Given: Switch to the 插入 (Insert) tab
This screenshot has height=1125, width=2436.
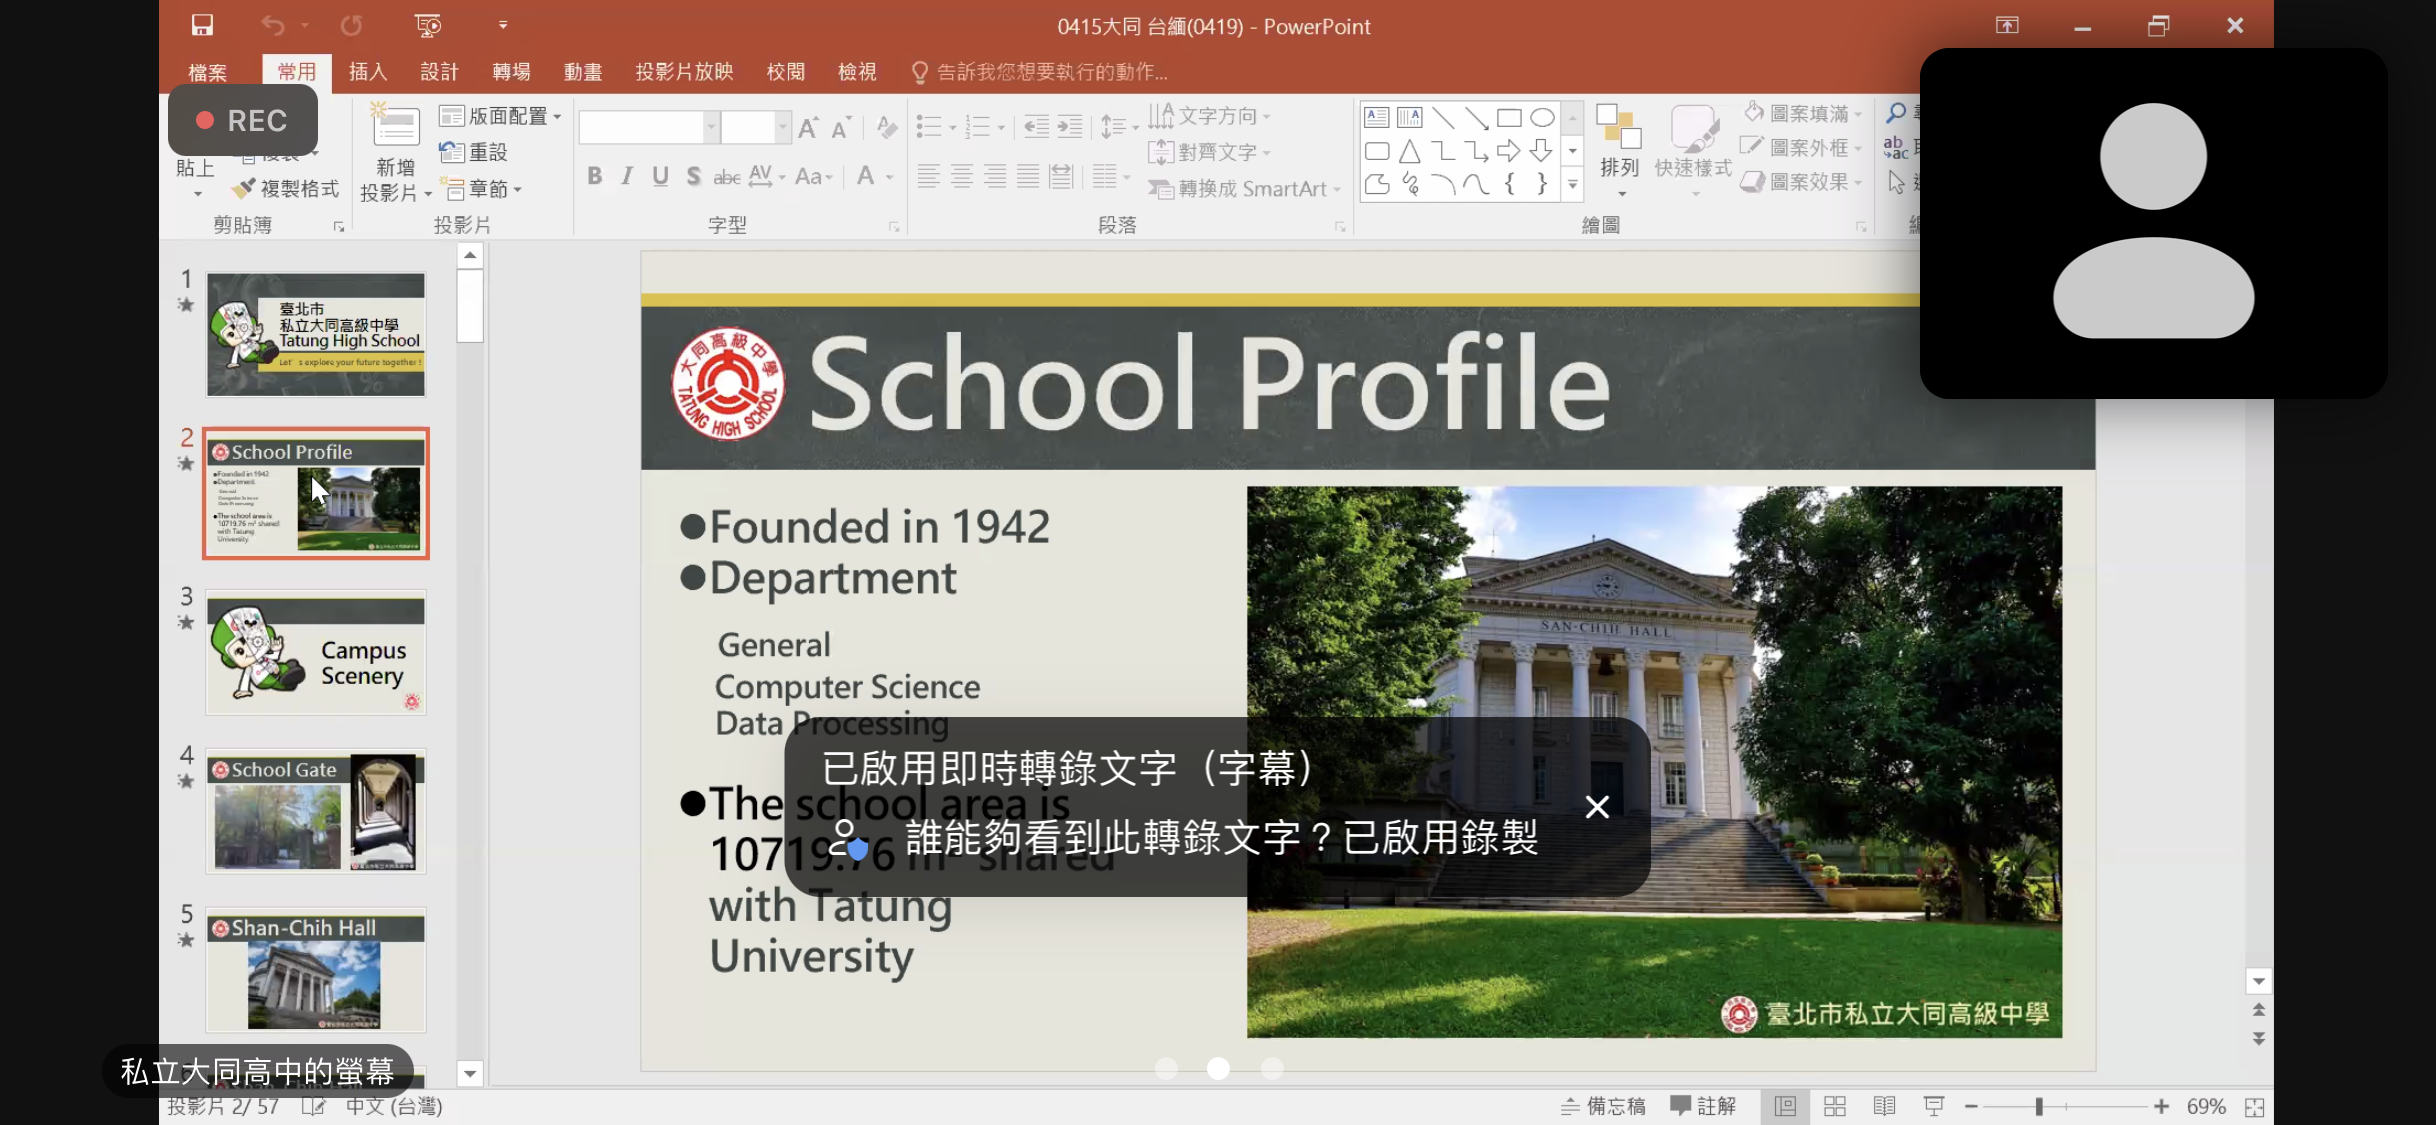Looking at the screenshot, I should [368, 72].
